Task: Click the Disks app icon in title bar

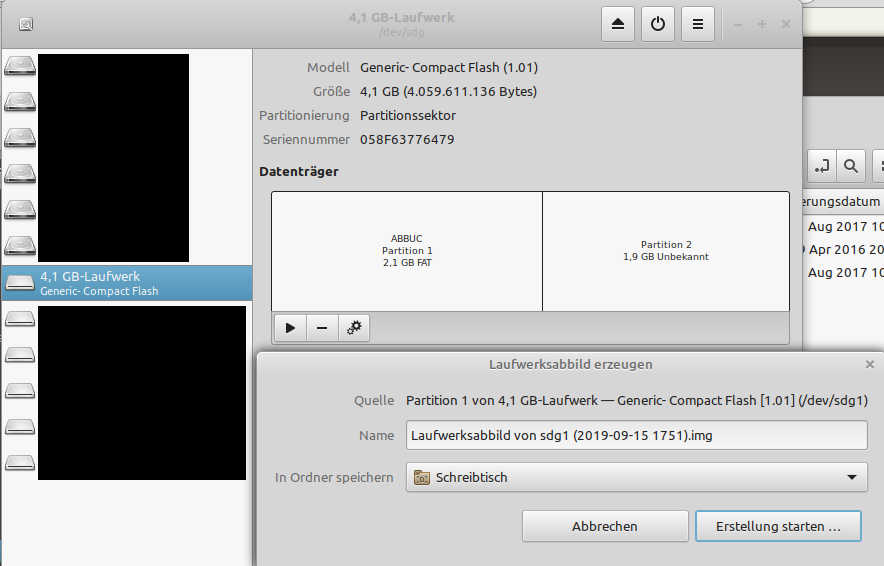Action: tap(26, 24)
